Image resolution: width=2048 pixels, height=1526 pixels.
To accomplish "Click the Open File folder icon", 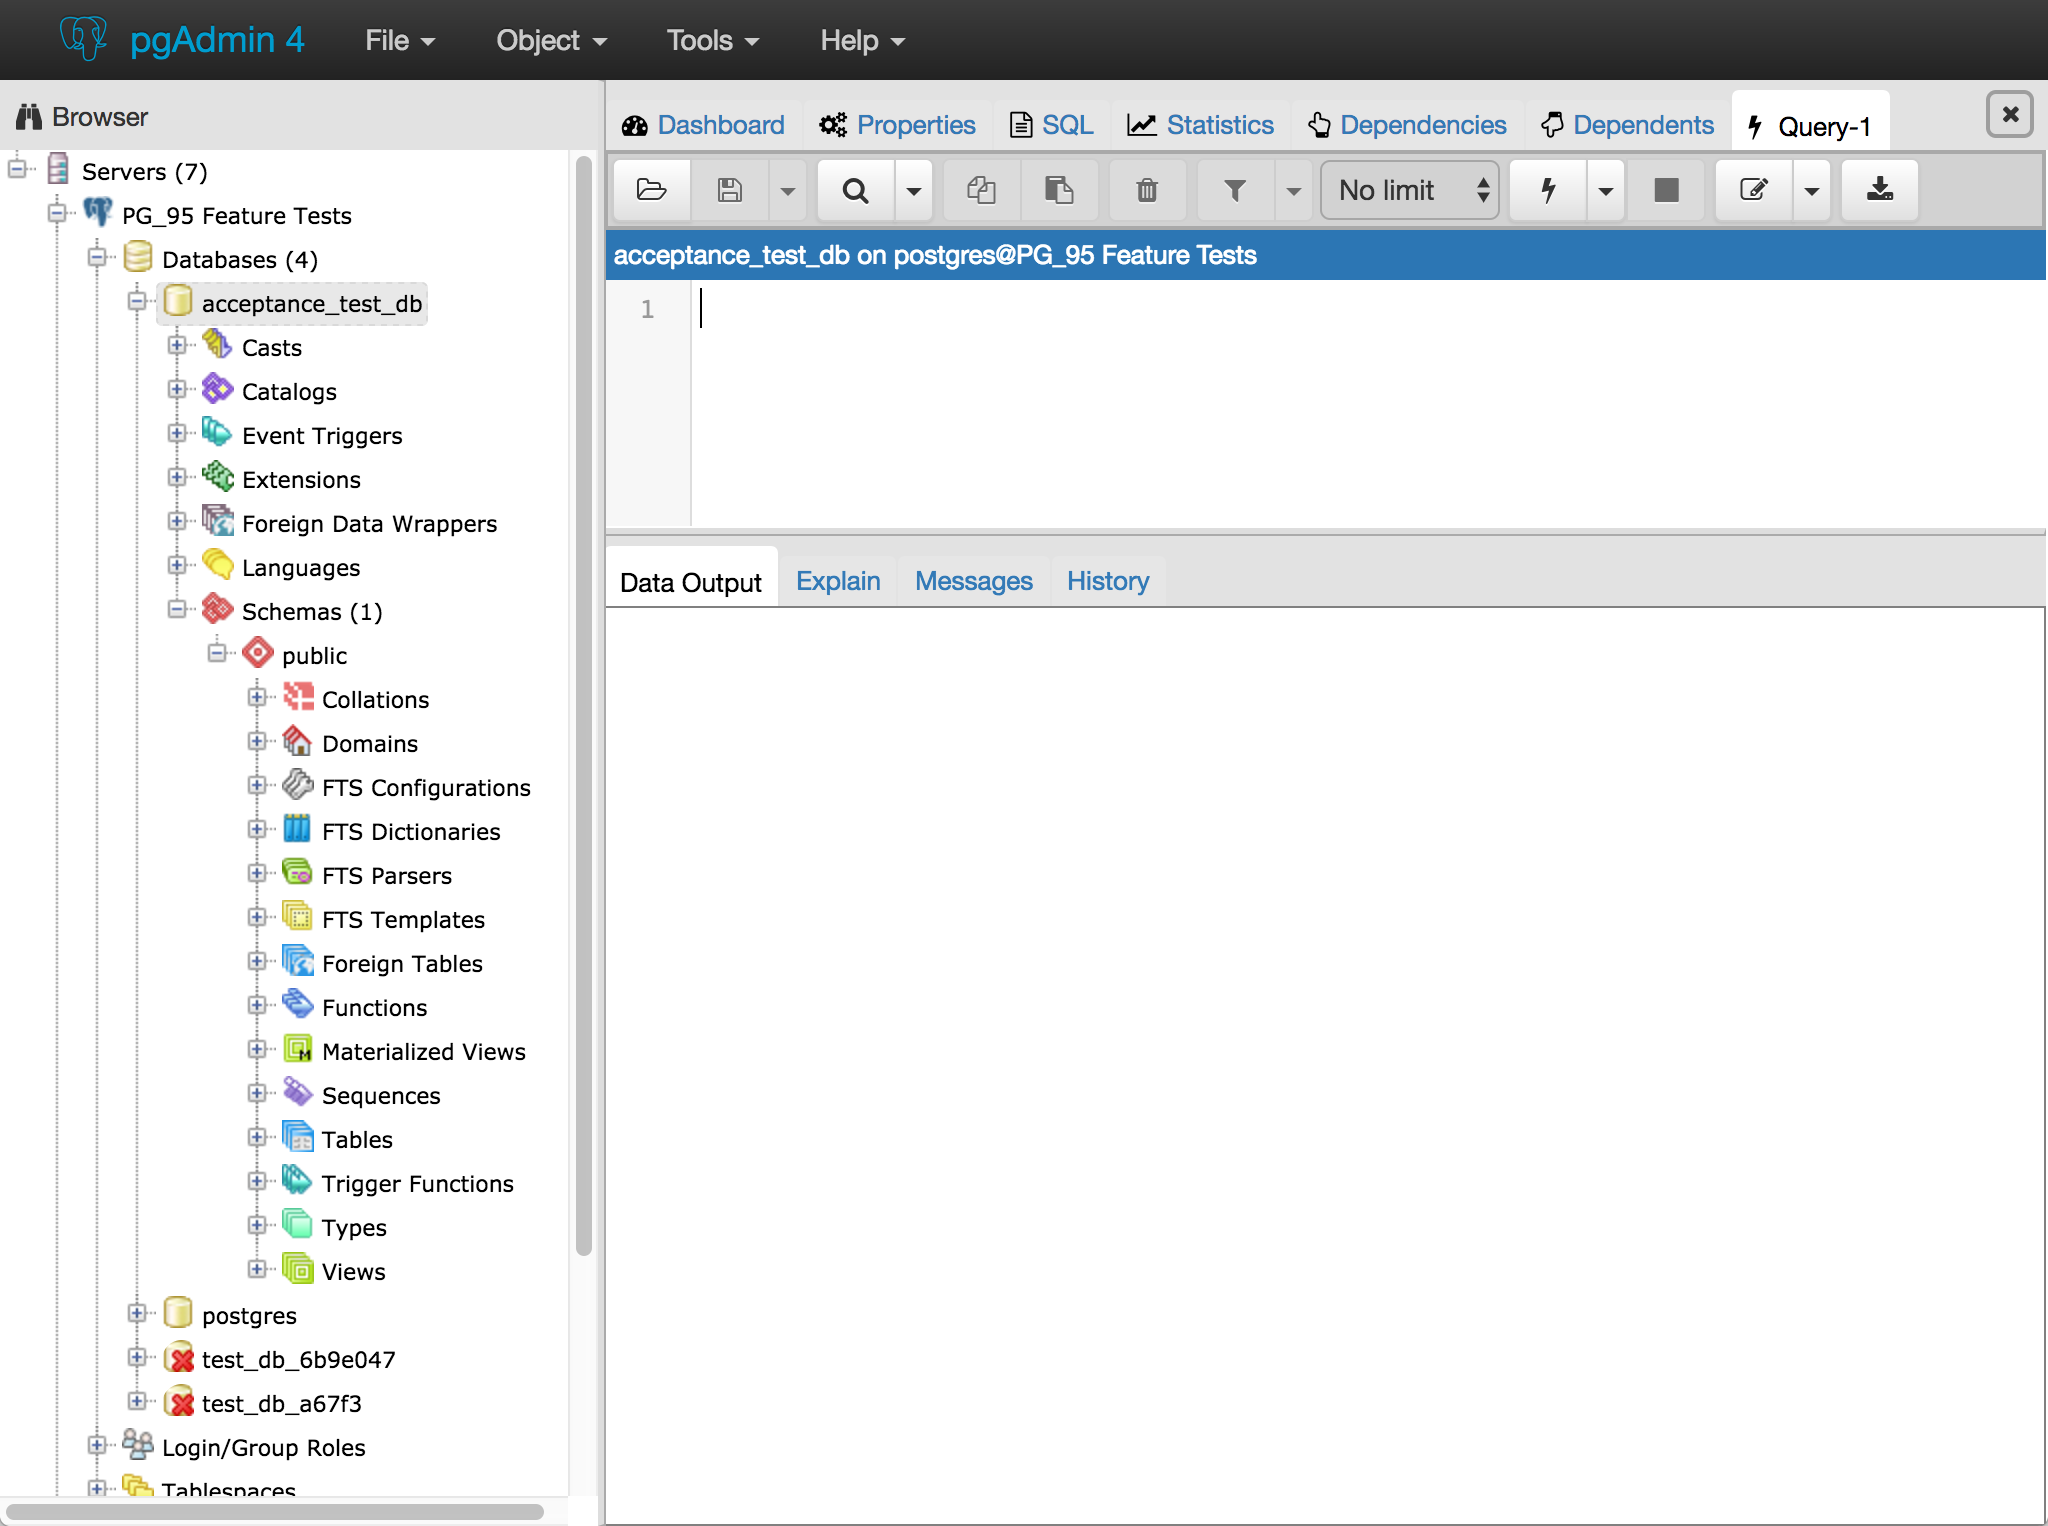I will (x=651, y=190).
